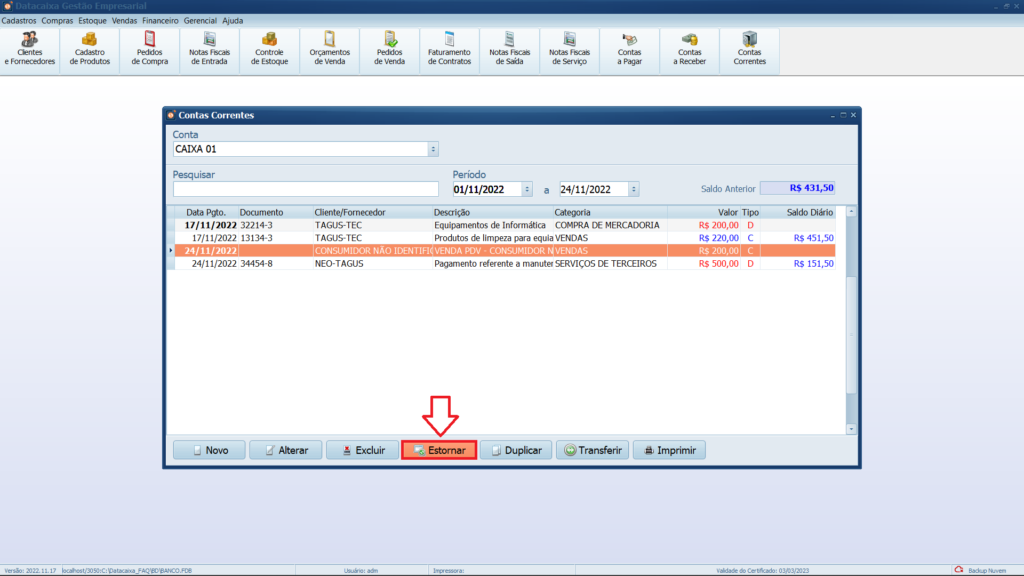Viewport: 1024px width, 576px height.
Task: Click the Estornar button
Action: pos(439,450)
